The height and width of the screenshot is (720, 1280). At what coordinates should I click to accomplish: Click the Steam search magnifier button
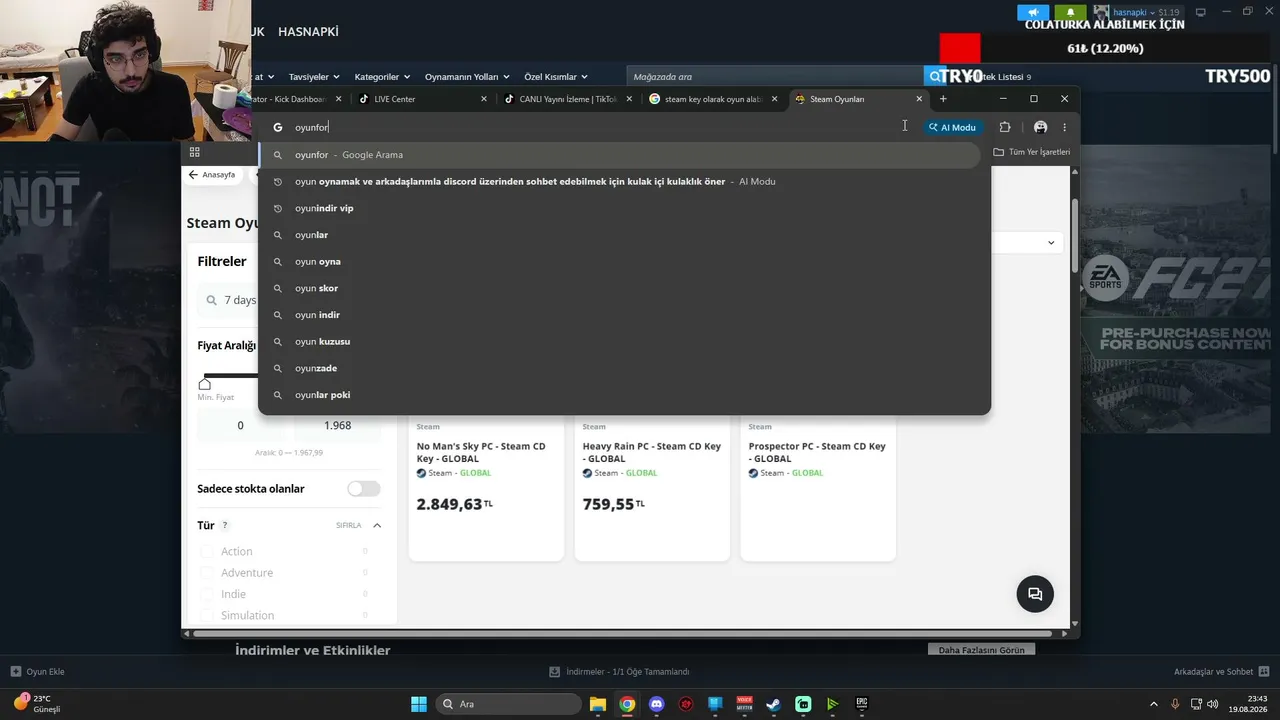click(934, 76)
